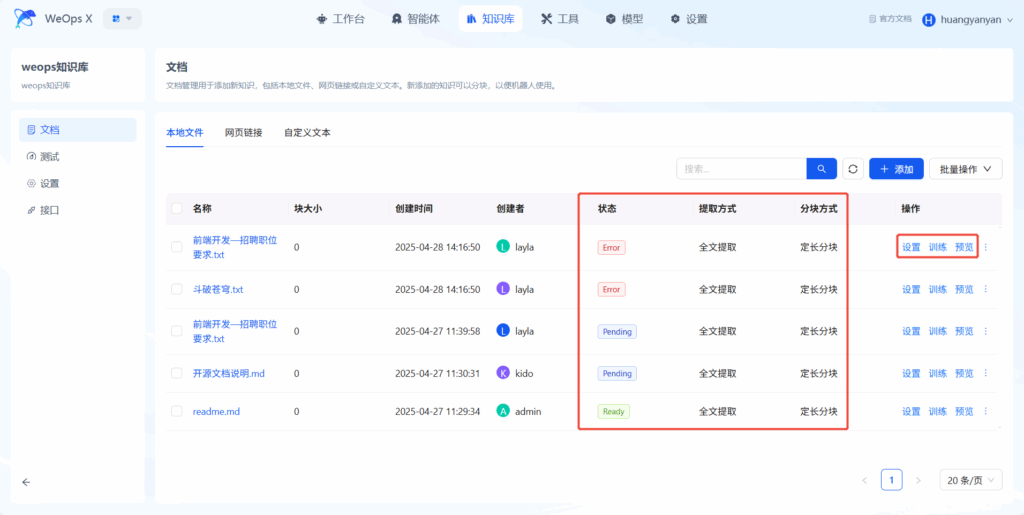Click 预览 for the 斗破苍穹.txt row
Image resolution: width=1024 pixels, height=515 pixels.
tap(964, 289)
